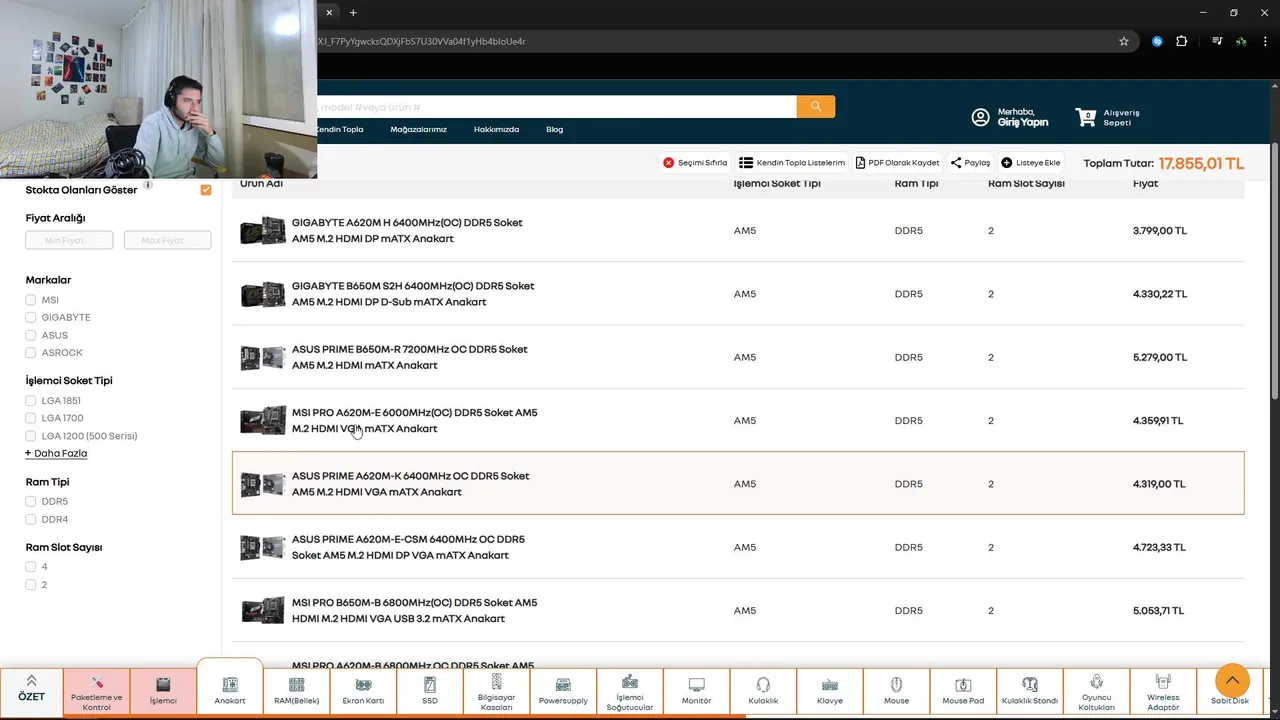
Task: Open the Oyuncu Koltukları category
Action: click(1097, 691)
